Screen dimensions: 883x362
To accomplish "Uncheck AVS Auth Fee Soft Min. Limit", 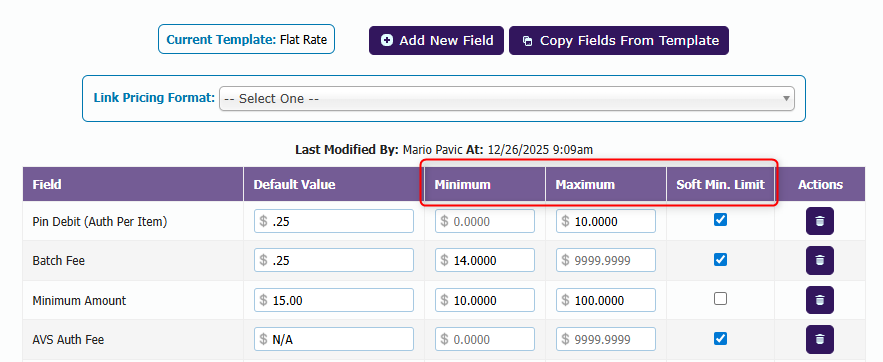I will coord(720,338).
